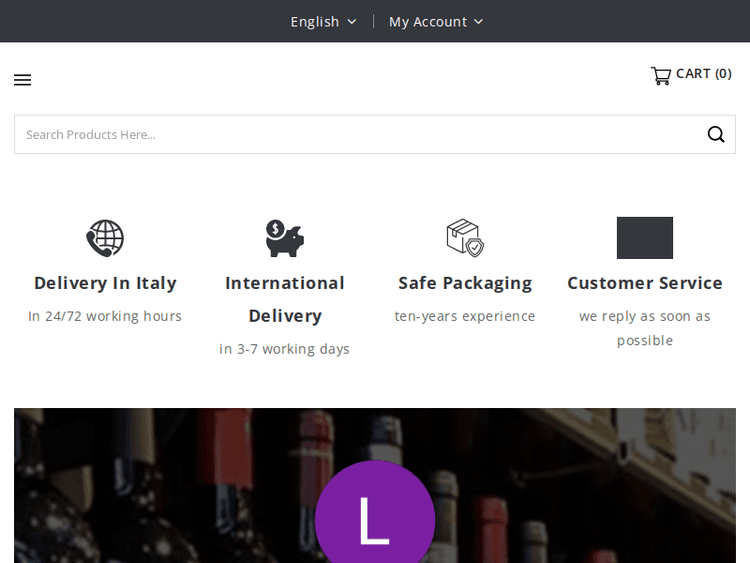Screen dimensions: 750x563
Task: Click the 'ten-years experience' text
Action: [465, 316]
